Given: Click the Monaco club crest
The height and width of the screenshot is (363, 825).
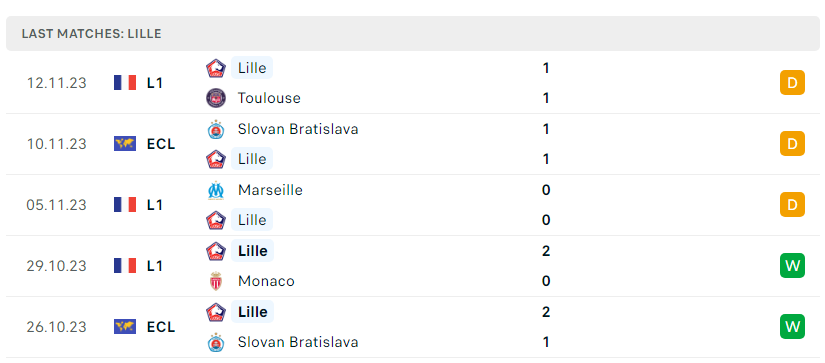Looking at the screenshot, I should point(216,281).
